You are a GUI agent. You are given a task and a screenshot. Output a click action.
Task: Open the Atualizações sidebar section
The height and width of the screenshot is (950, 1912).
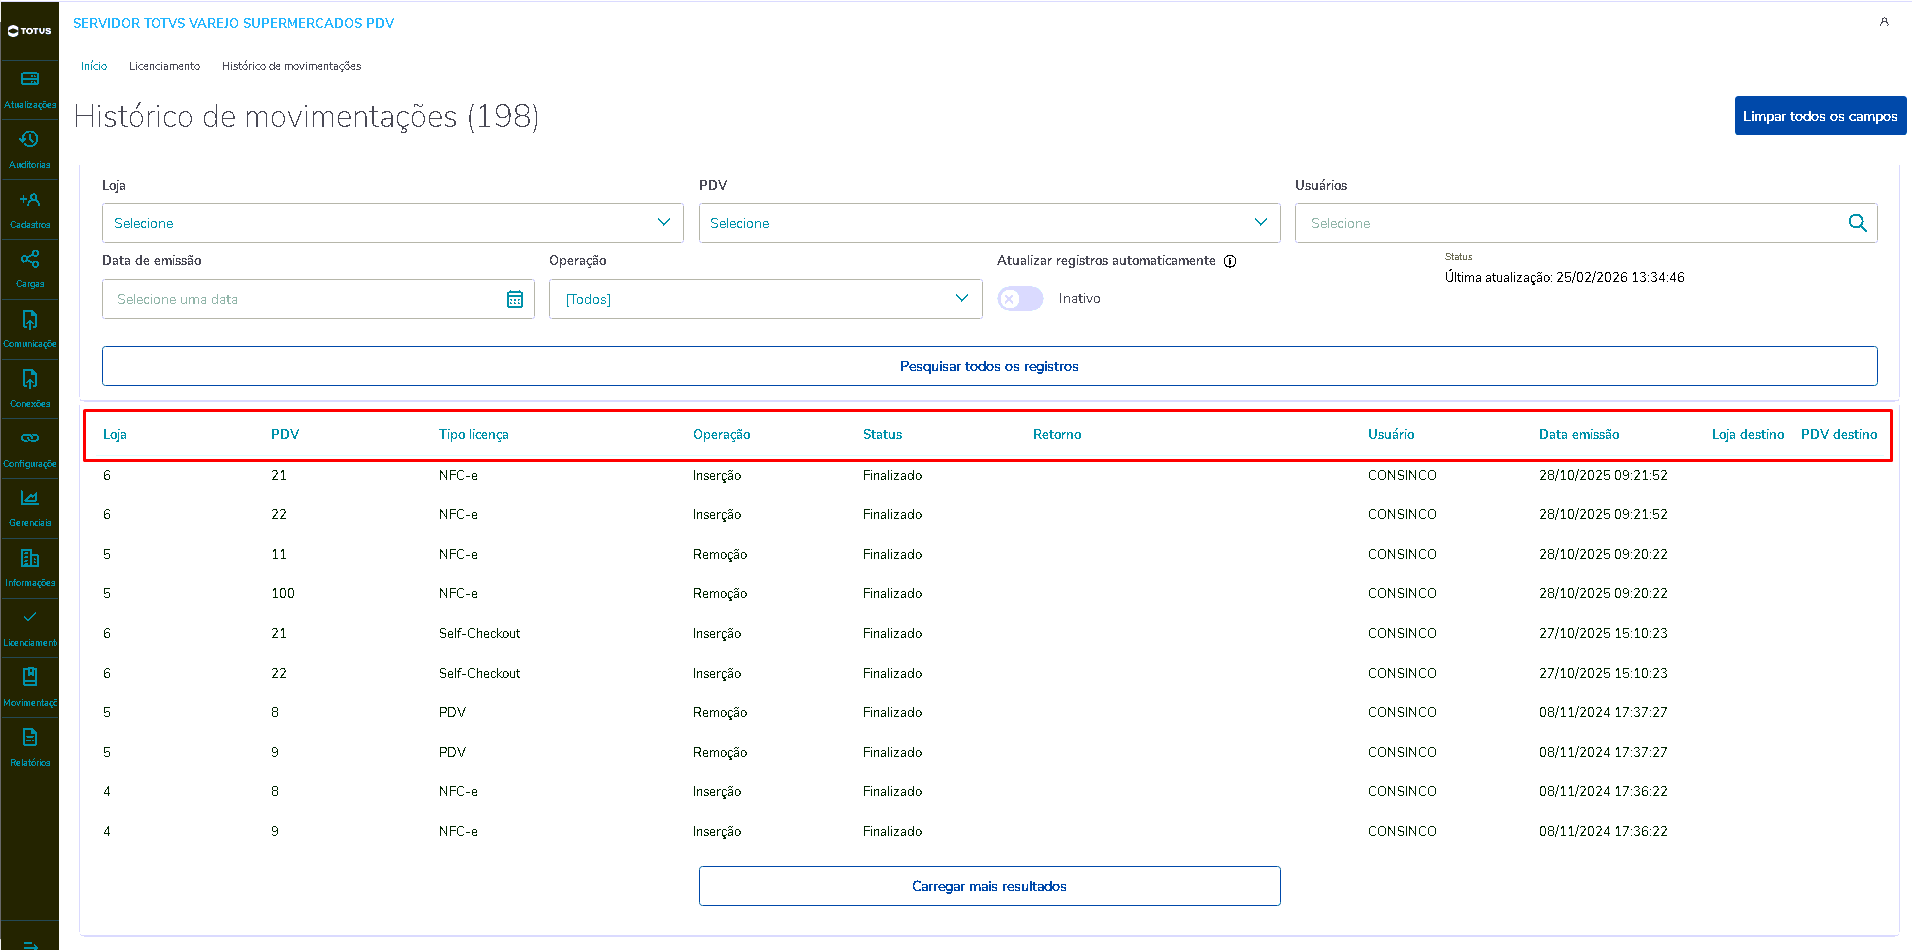(30, 88)
